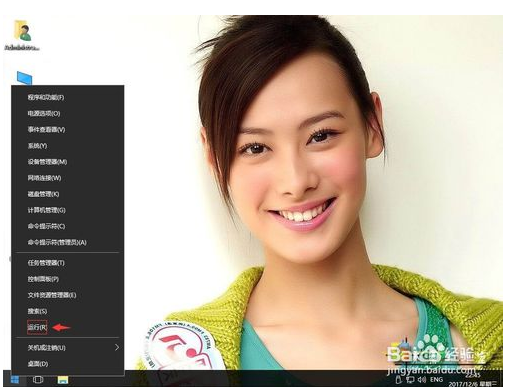Launch File Explorer from the taskbar
This screenshot has width=507, height=387.
(x=63, y=379)
